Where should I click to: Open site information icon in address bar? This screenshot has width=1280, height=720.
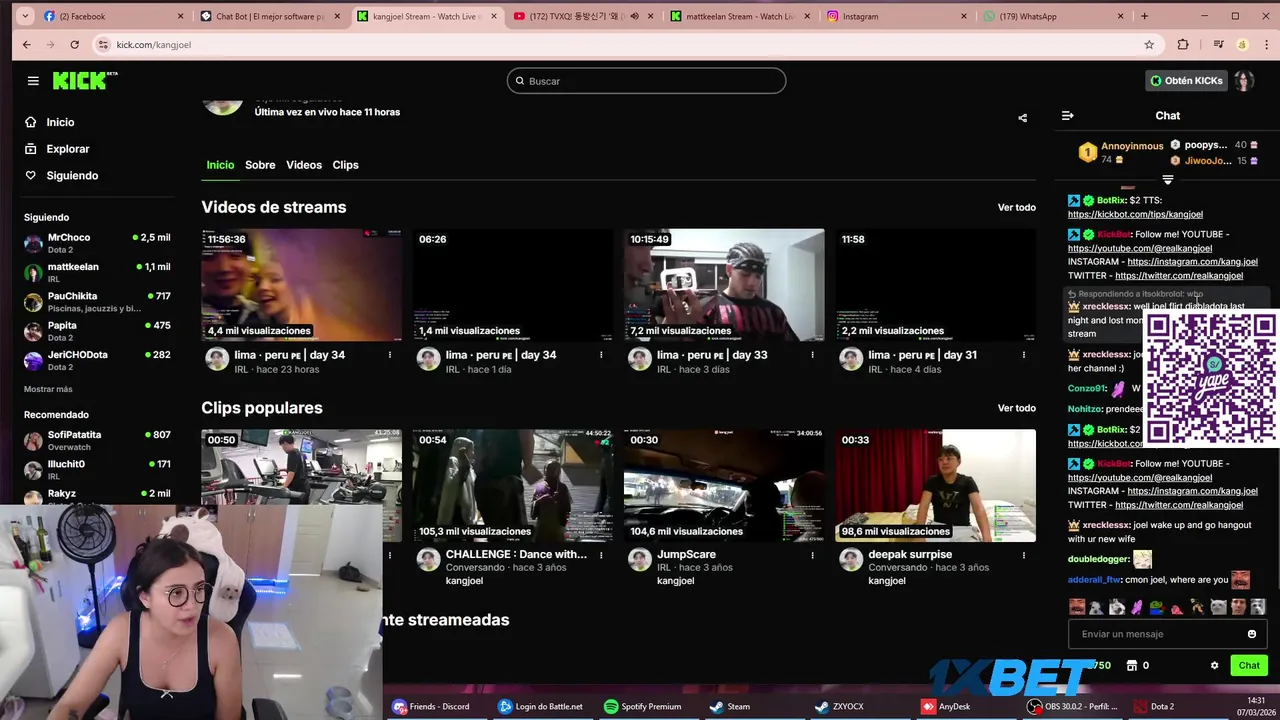tap(103, 44)
